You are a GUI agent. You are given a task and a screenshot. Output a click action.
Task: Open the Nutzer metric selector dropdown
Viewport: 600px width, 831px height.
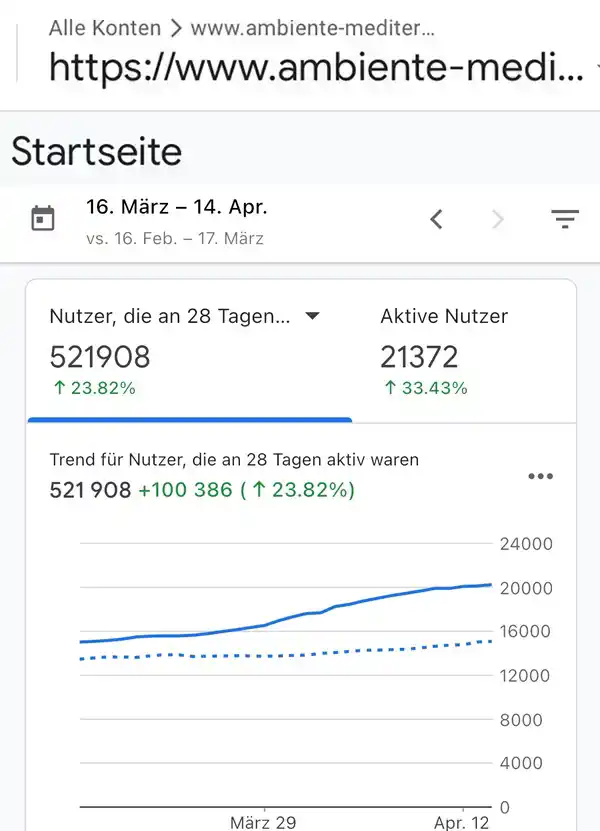coord(313,316)
